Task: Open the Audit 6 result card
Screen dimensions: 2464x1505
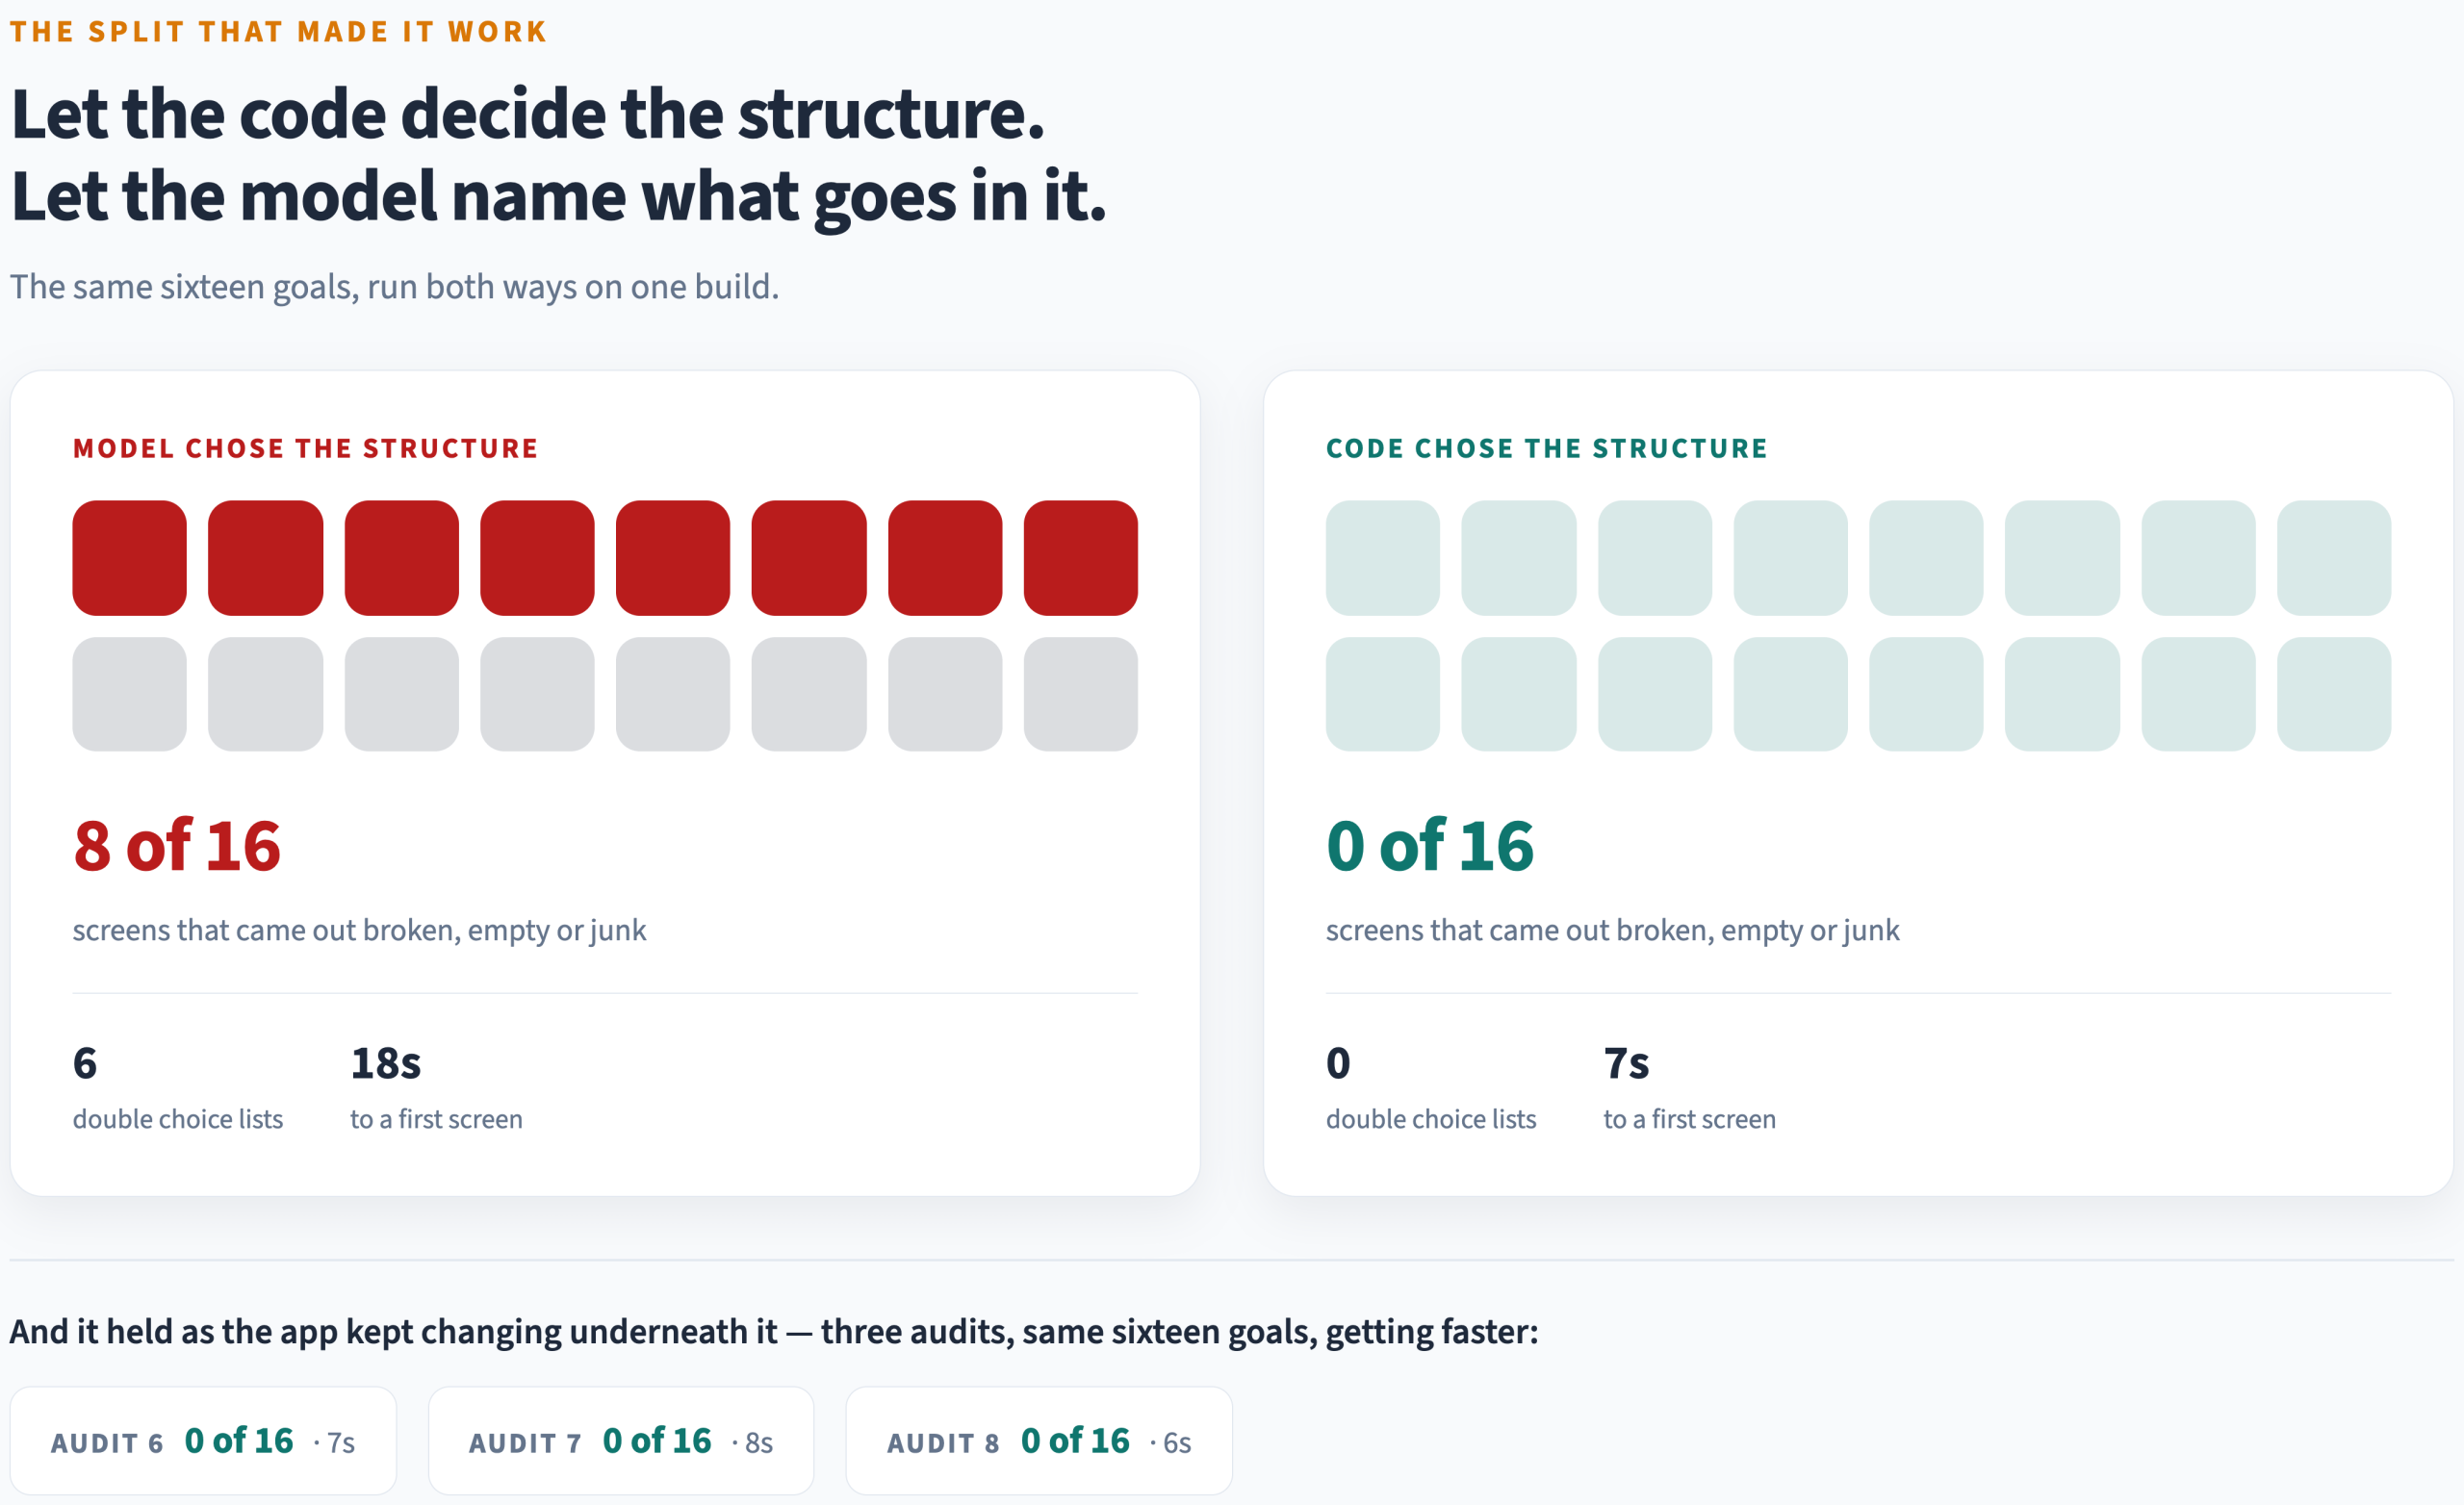Action: (203, 1441)
